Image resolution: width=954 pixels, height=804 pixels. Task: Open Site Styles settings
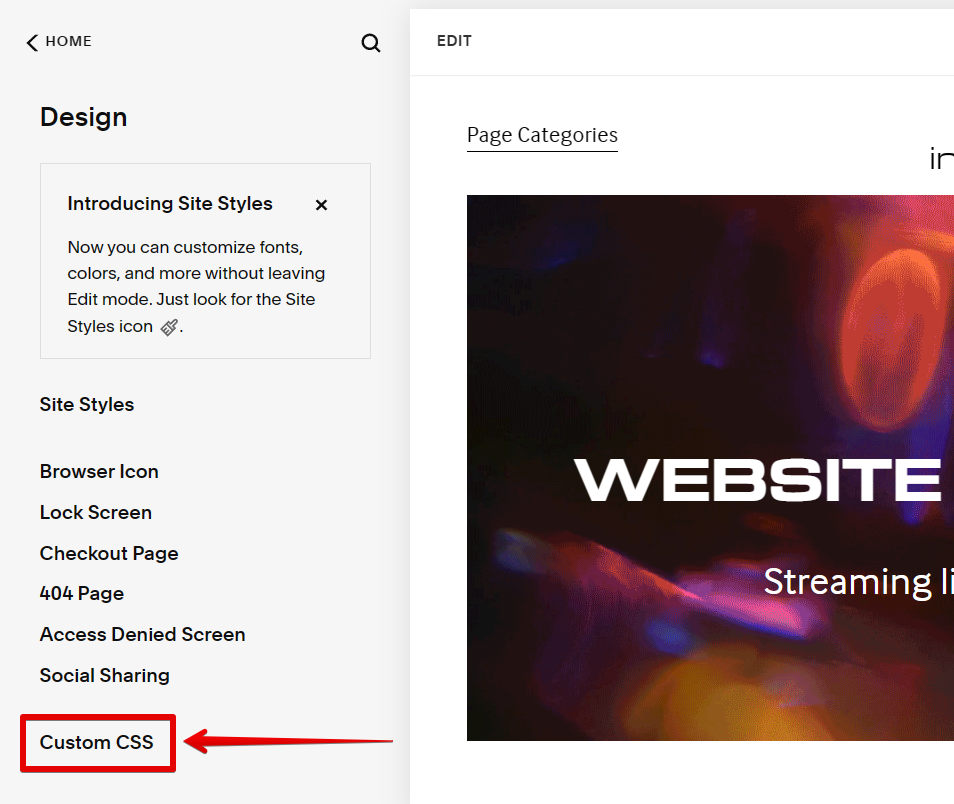[x=86, y=404]
